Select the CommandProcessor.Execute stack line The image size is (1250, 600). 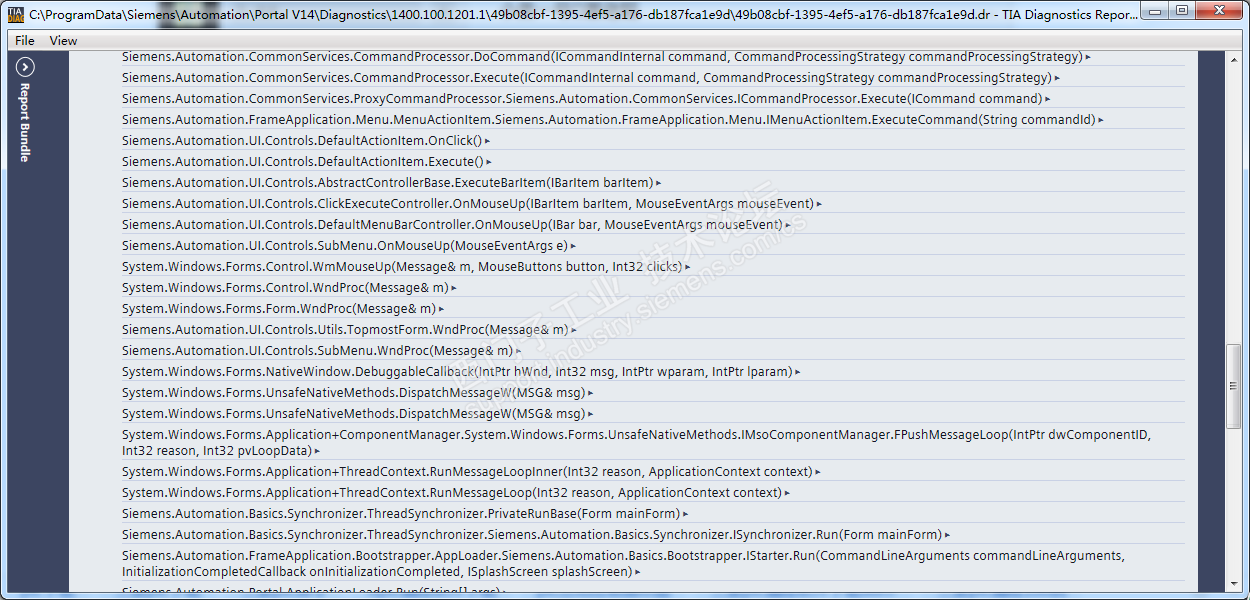pyautogui.click(x=586, y=78)
